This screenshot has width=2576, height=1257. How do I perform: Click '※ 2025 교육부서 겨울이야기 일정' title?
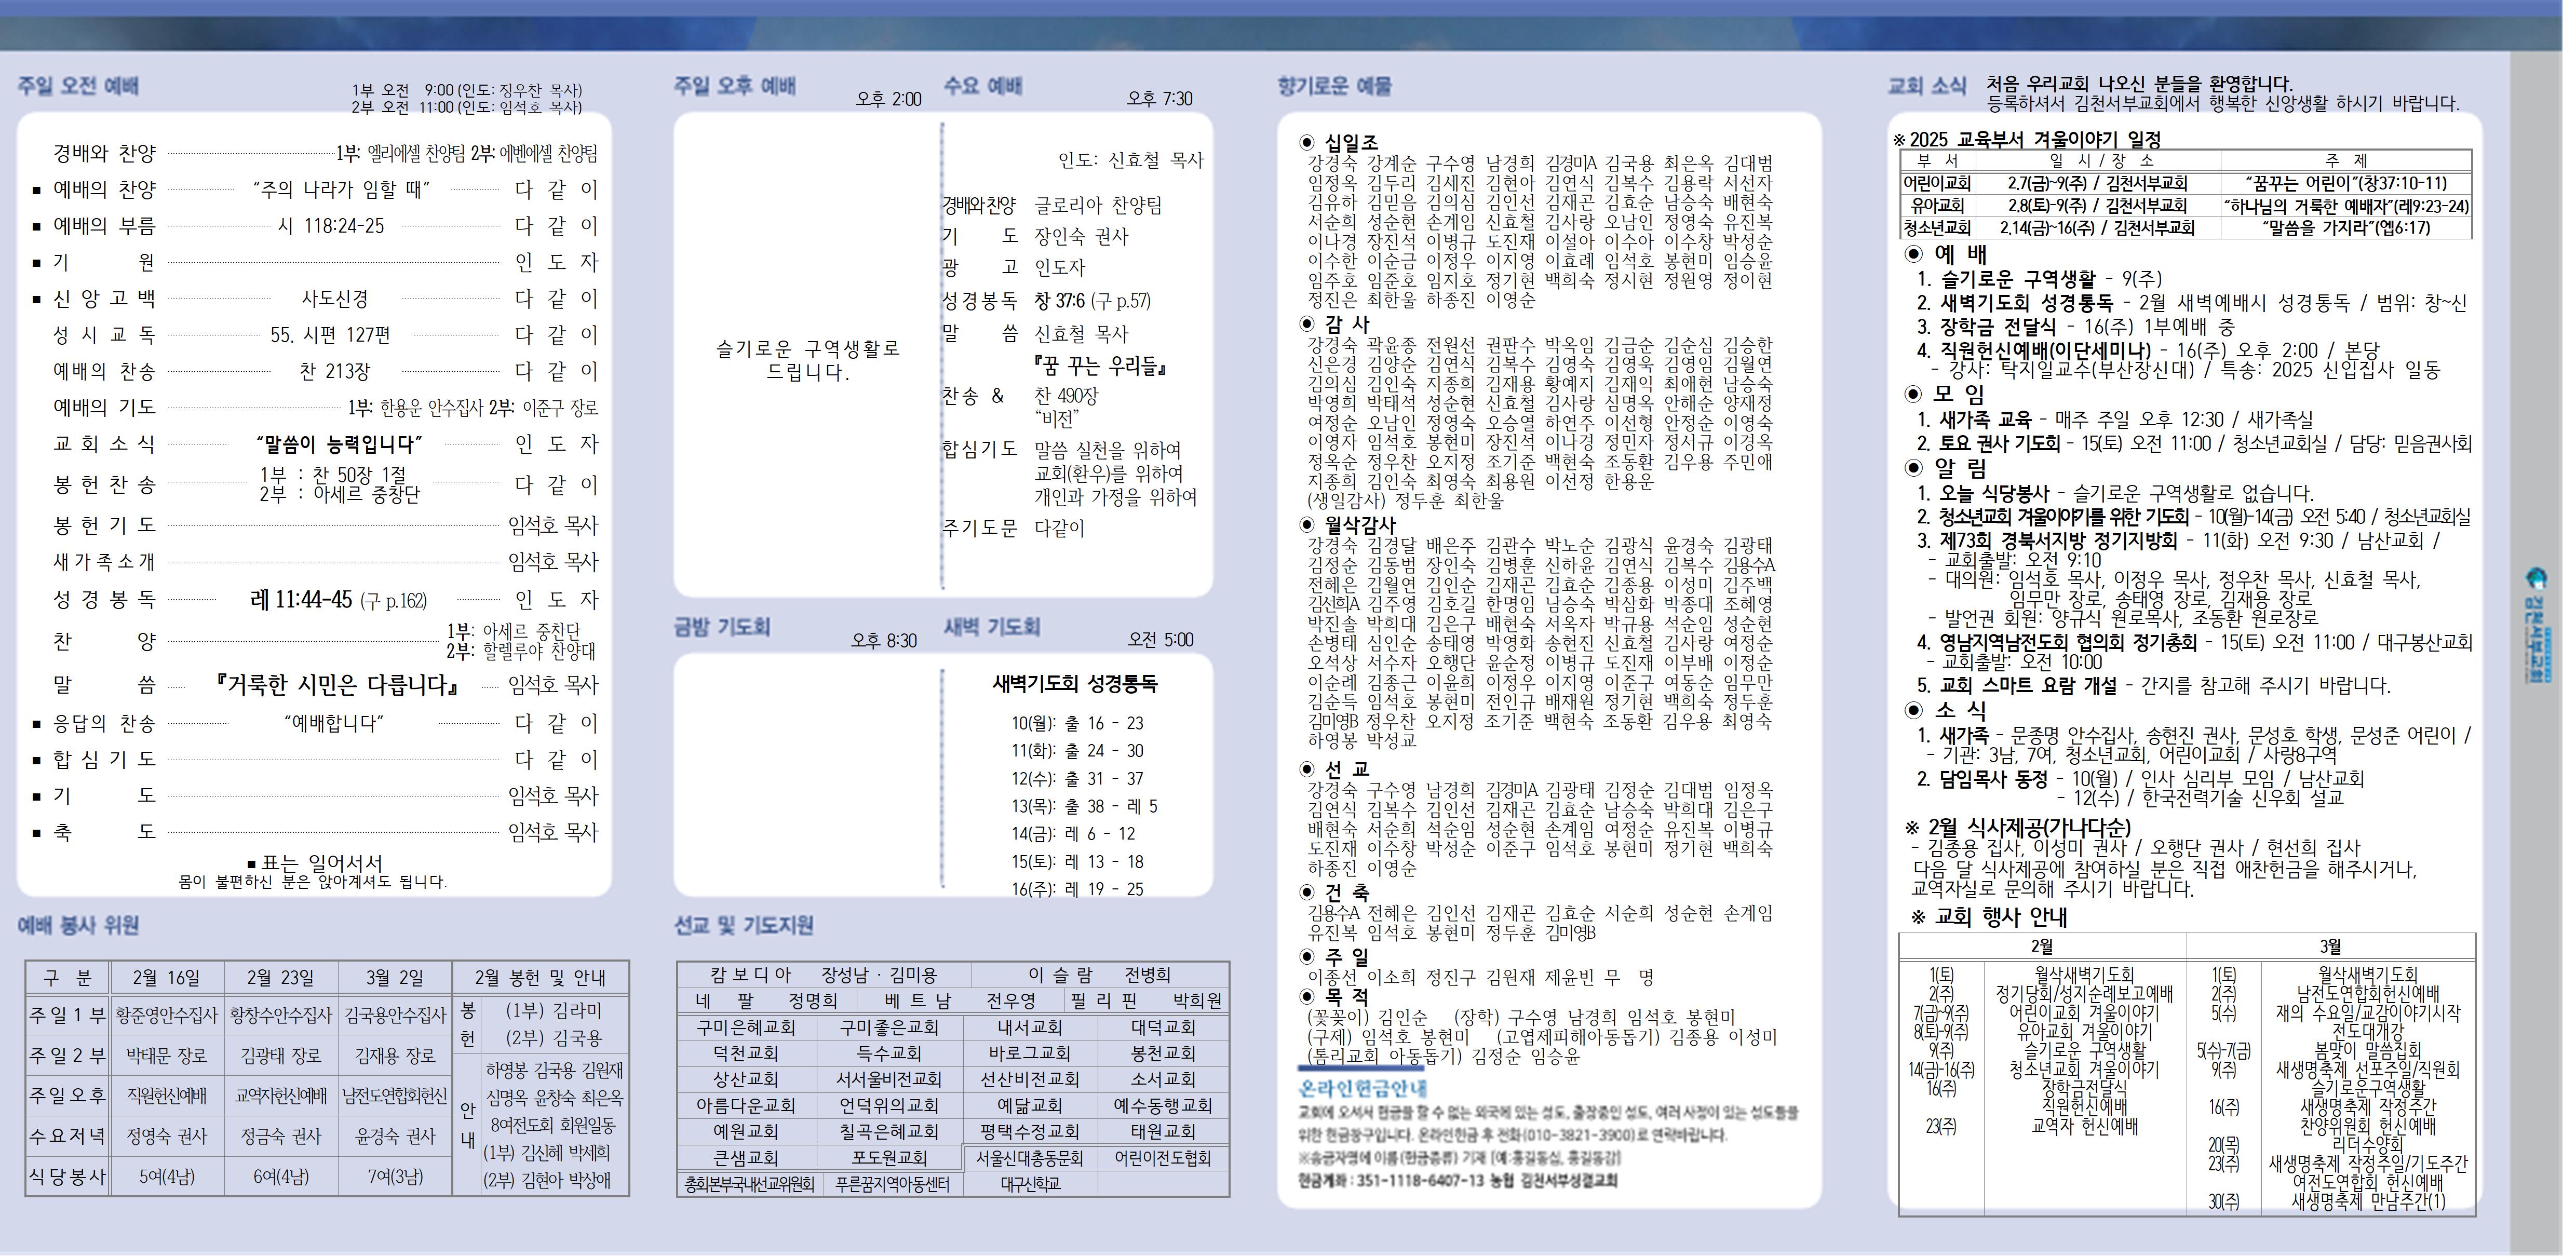click(x=2027, y=139)
